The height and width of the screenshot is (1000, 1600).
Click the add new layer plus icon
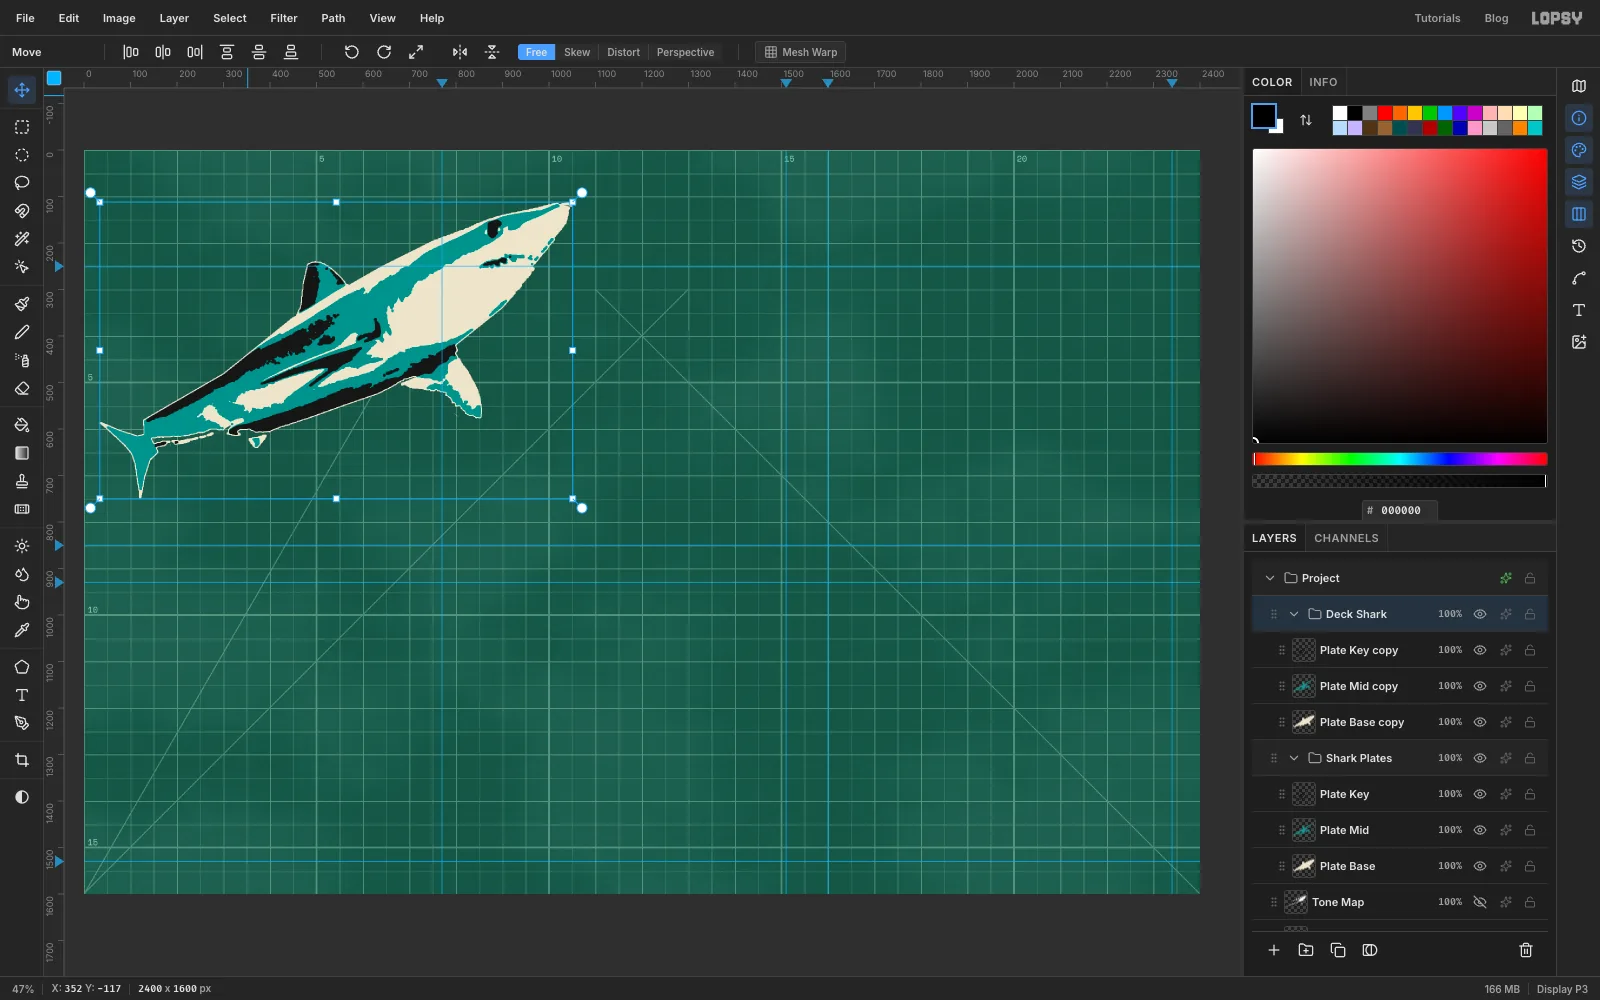(x=1274, y=950)
